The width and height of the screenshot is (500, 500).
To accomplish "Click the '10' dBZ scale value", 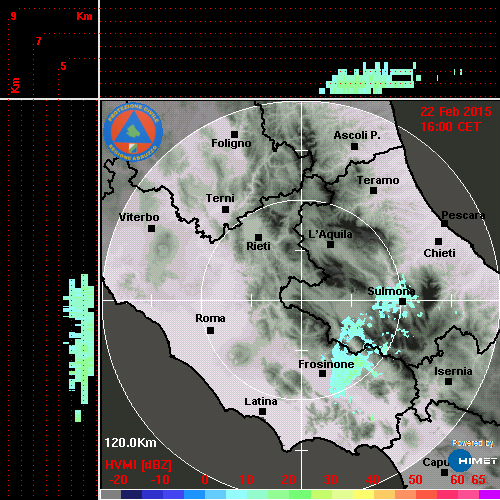I will point(247,480).
